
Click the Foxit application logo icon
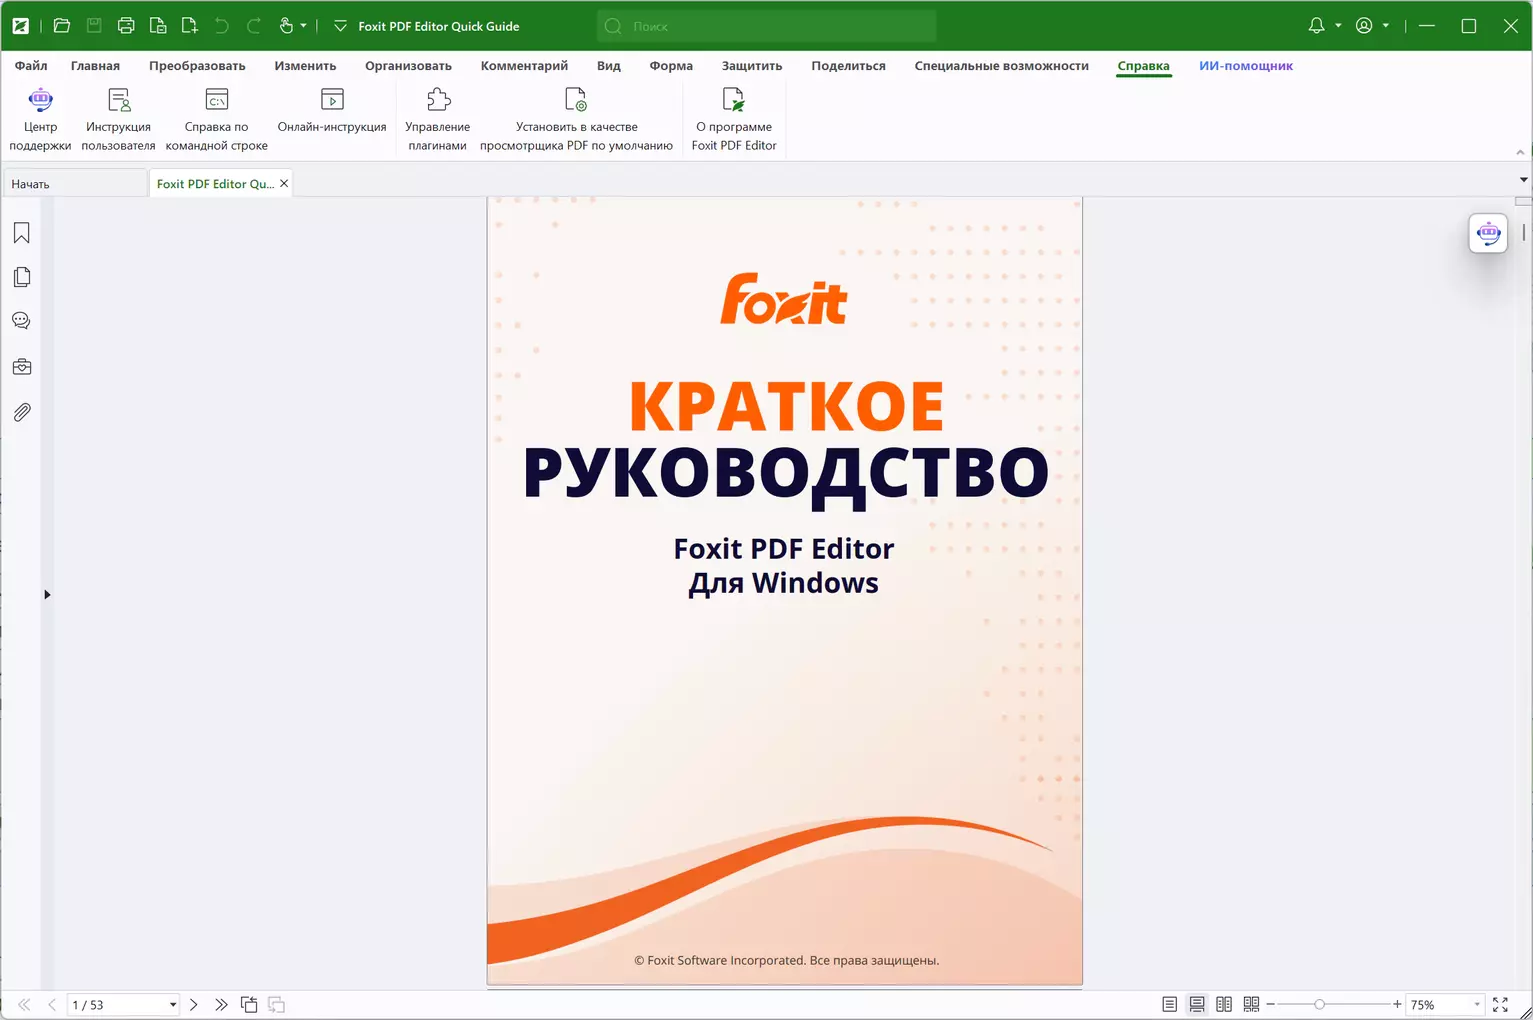(20, 26)
